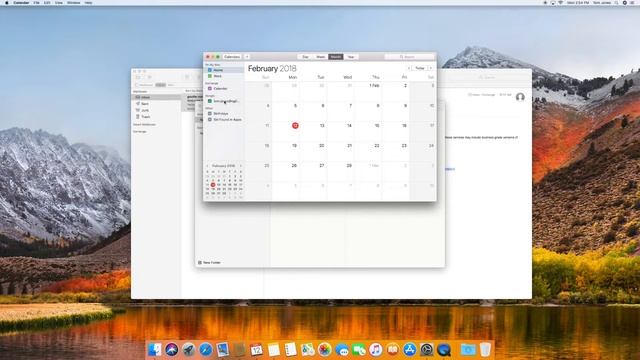
Task: Open Notification Center icon in menu bar
Action: [x=632, y=2]
